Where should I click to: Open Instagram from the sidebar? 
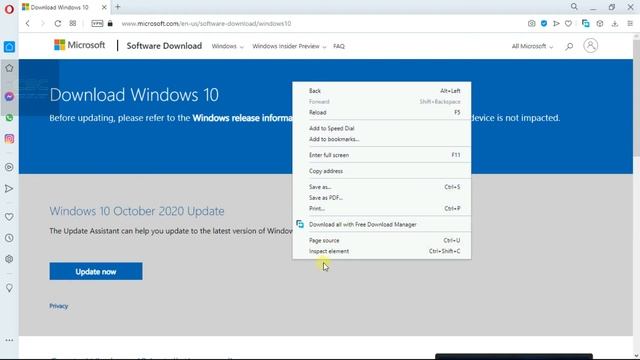pyautogui.click(x=9, y=139)
